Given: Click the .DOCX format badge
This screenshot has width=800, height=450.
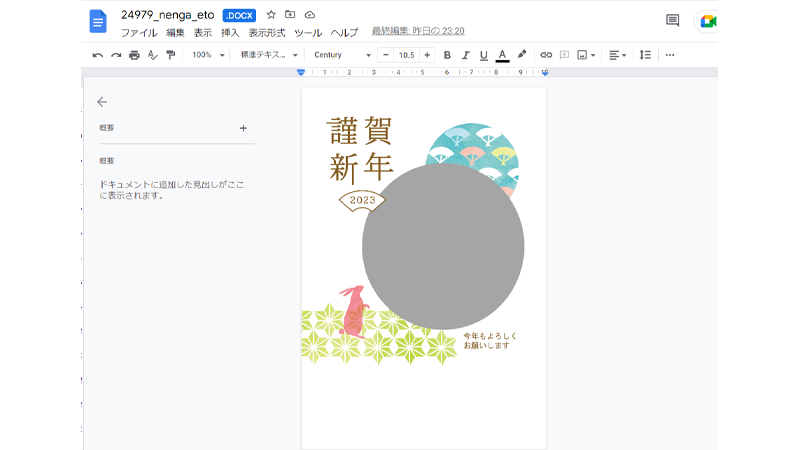Looking at the screenshot, I should (x=239, y=16).
